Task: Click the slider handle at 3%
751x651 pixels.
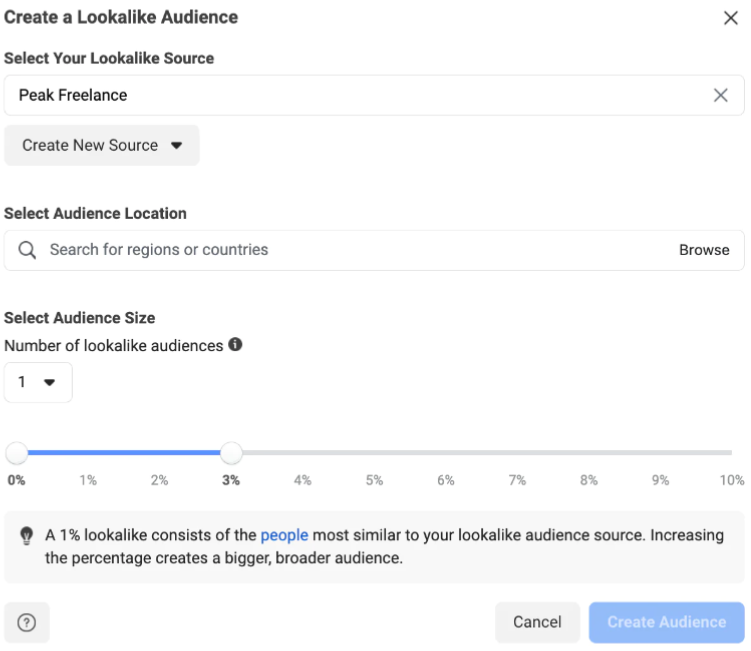Action: [231, 453]
